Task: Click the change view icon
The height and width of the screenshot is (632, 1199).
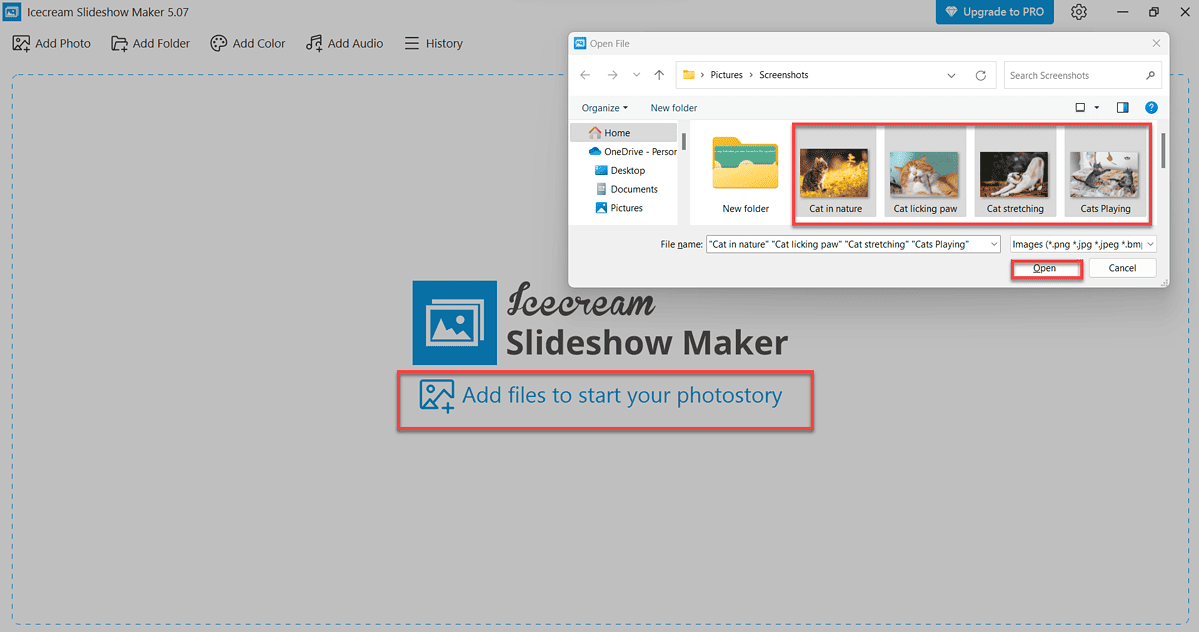Action: click(x=1080, y=108)
